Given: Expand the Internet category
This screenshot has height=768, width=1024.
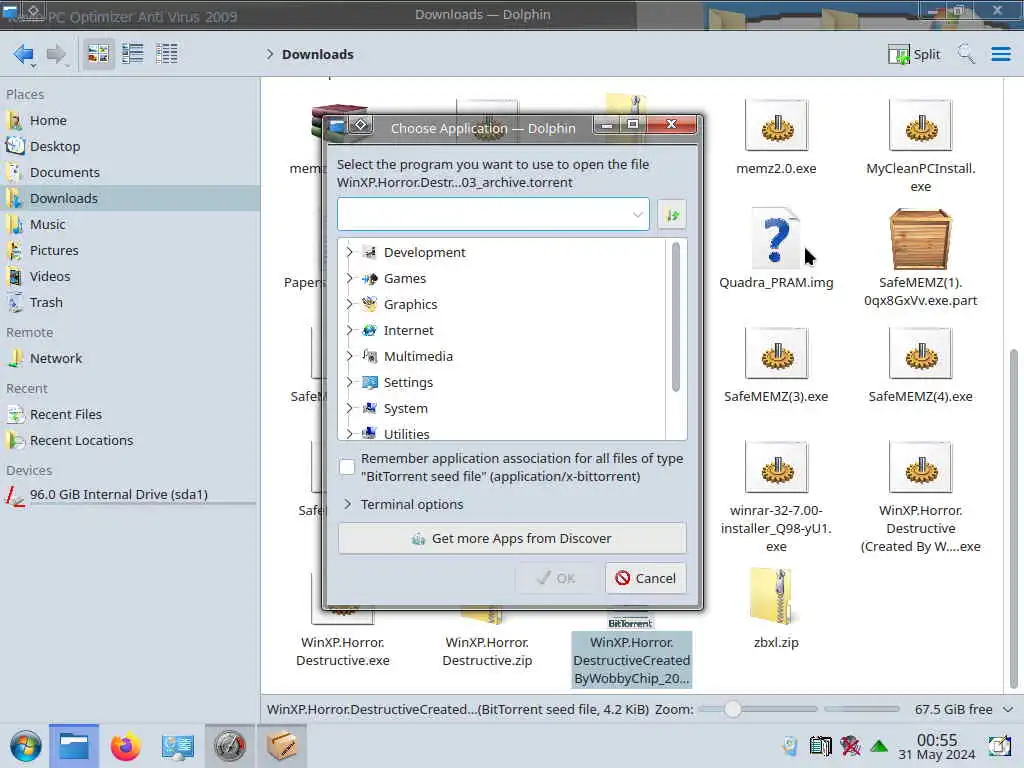Looking at the screenshot, I should 349,330.
